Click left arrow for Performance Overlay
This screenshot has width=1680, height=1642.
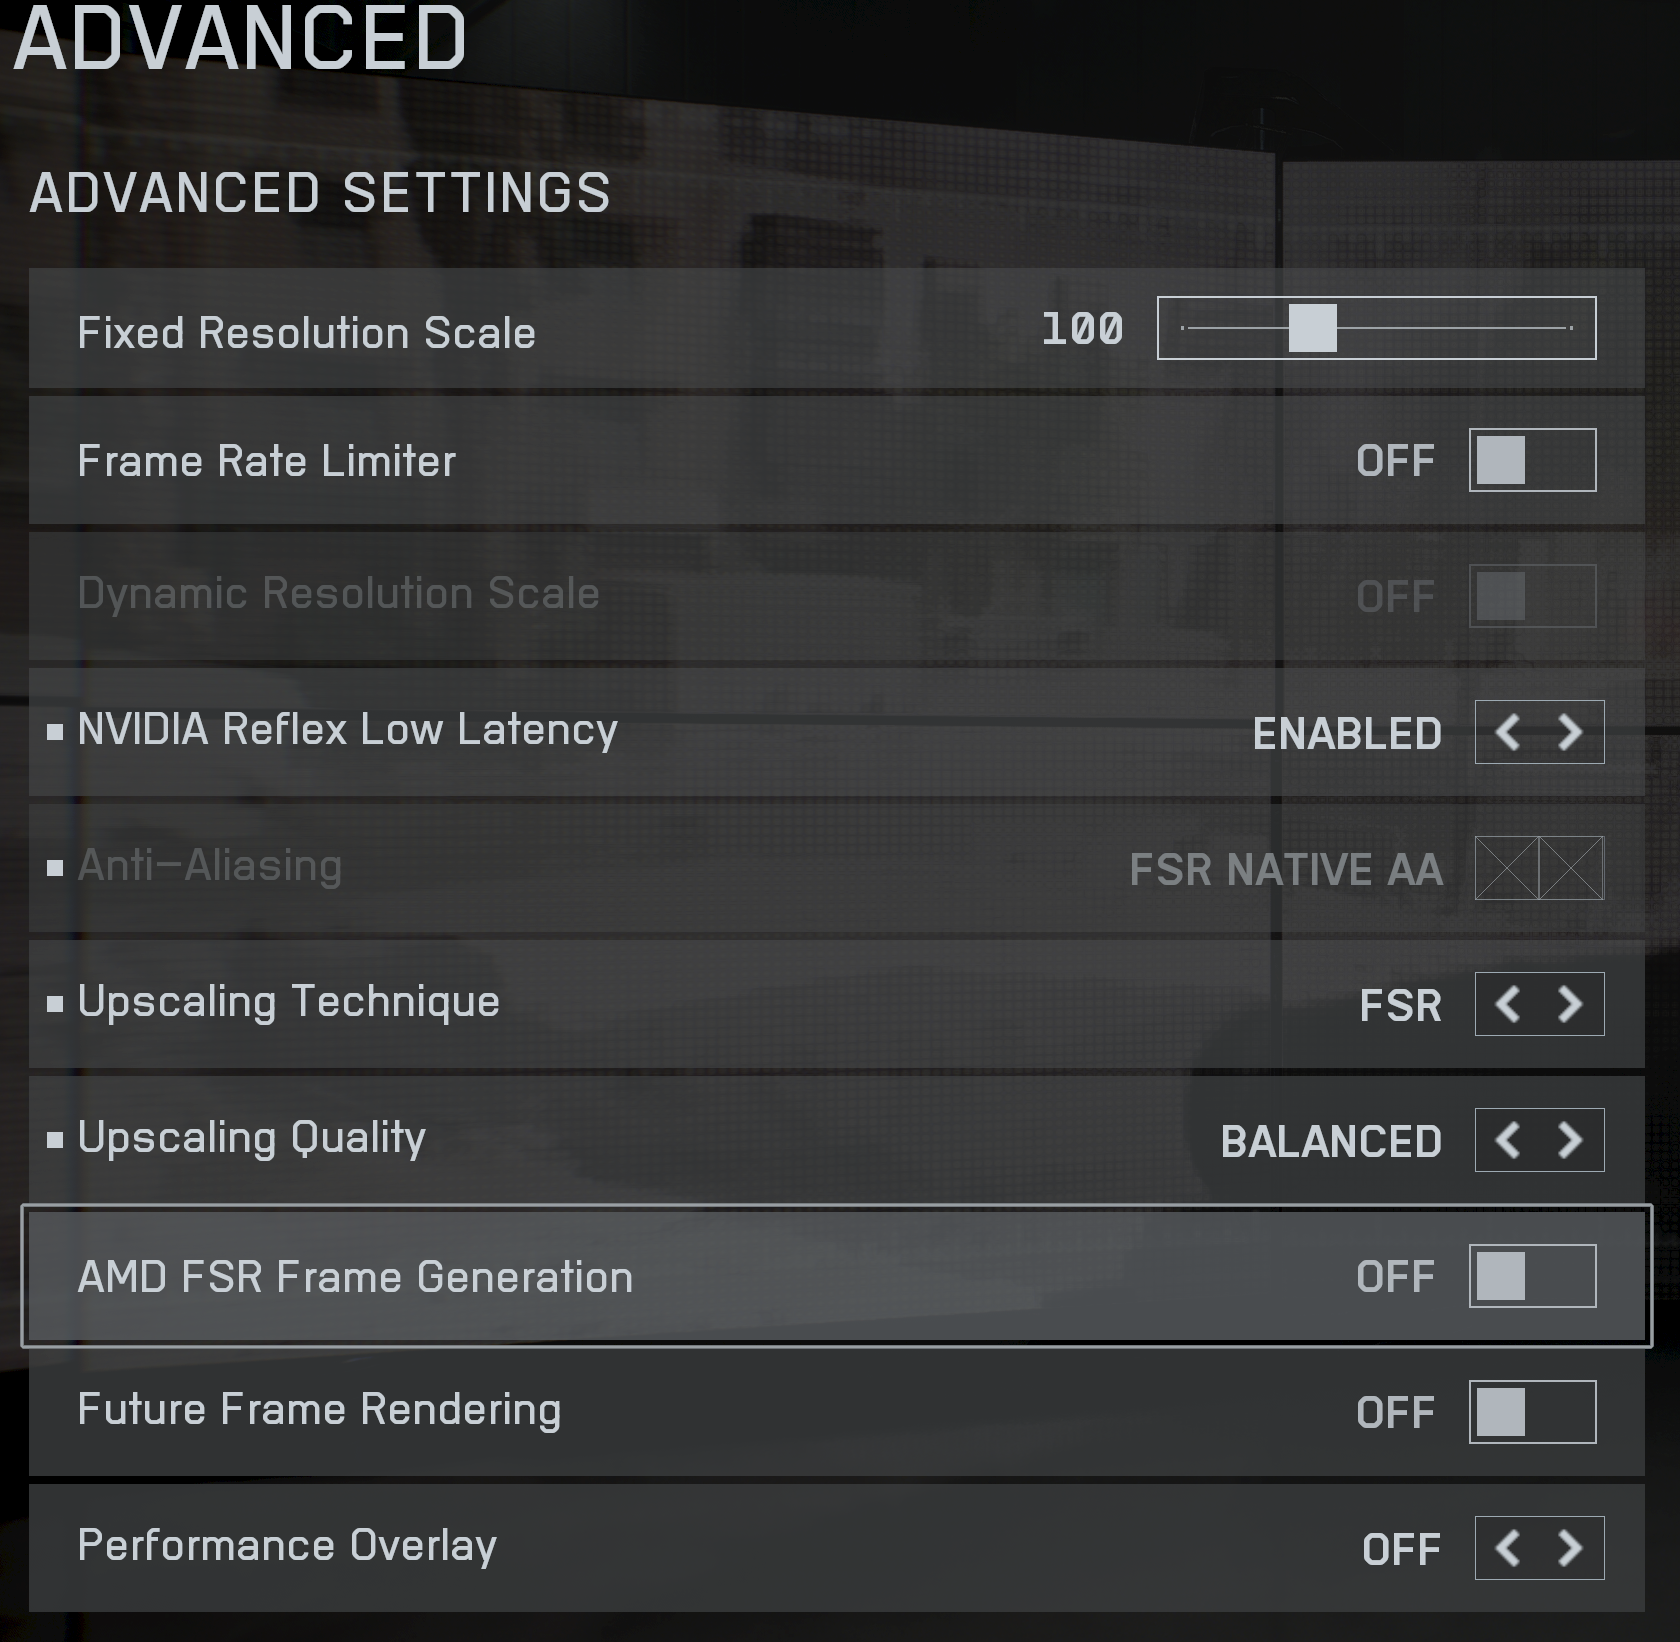(1508, 1548)
